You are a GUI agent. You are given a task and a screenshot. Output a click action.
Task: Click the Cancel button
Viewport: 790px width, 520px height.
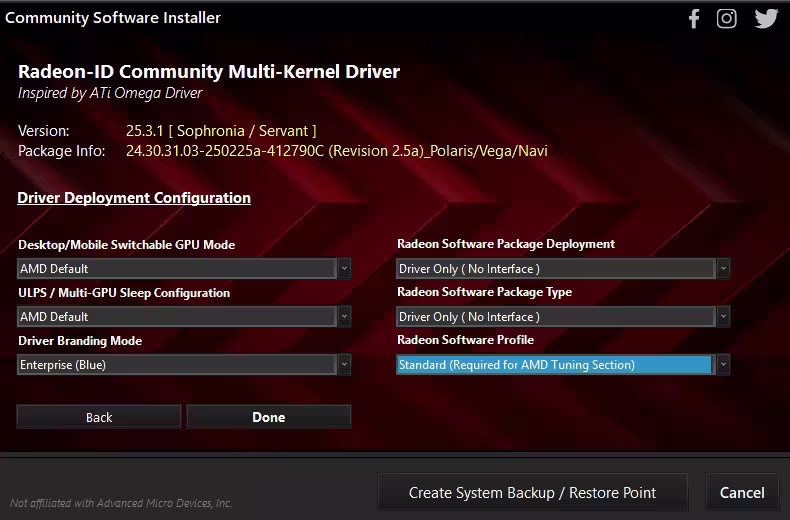coord(742,492)
